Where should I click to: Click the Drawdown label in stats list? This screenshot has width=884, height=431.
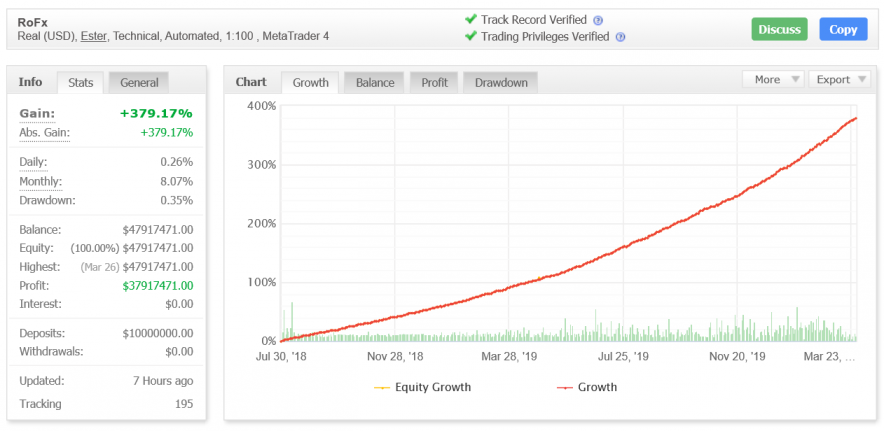click(46, 200)
